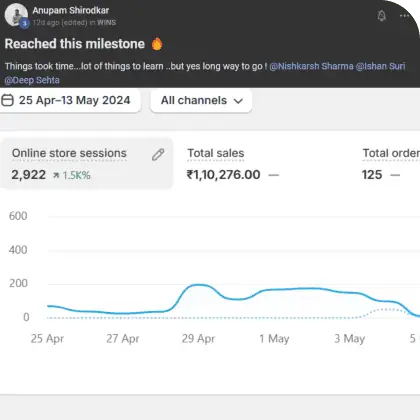Open the Anupam Shirodkar author name link
Screen dimensions: 420x420
click(x=71, y=10)
